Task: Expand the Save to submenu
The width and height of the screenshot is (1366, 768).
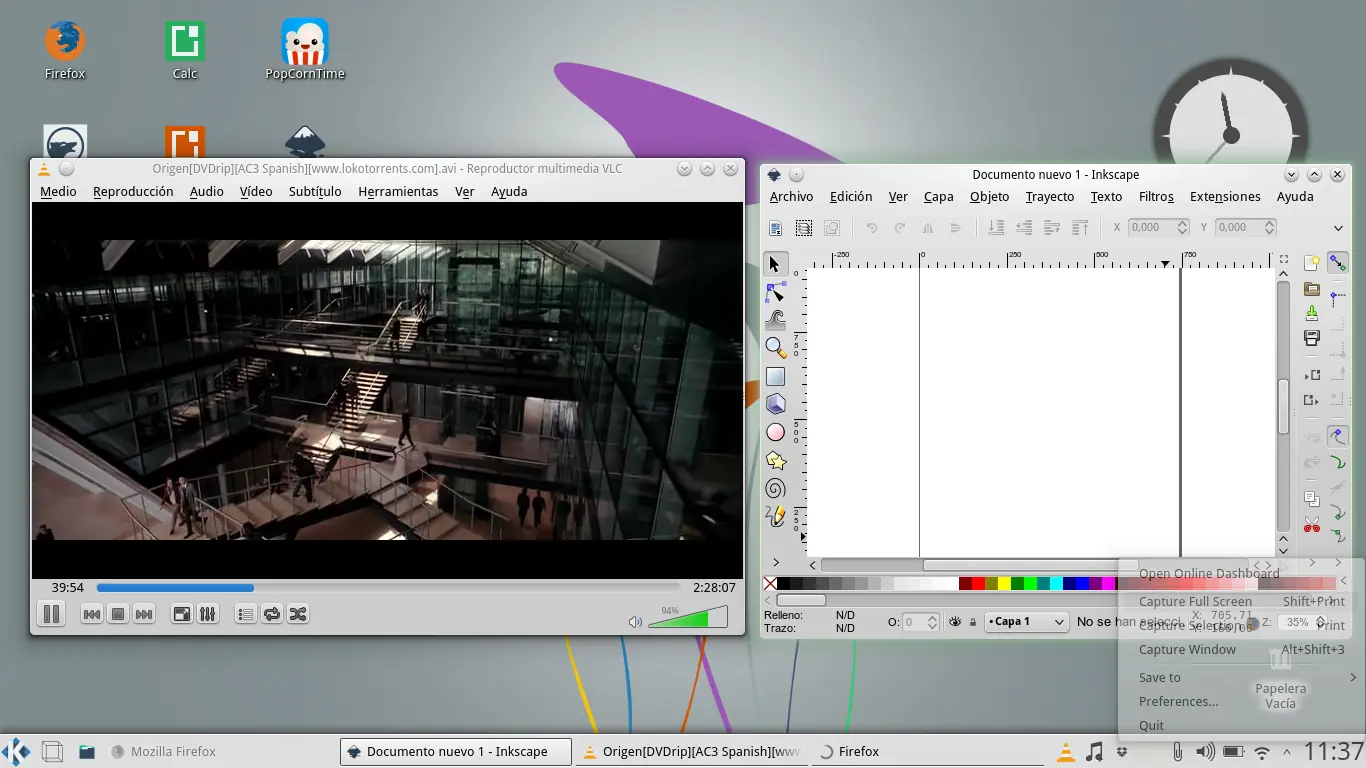Action: pos(1247,677)
